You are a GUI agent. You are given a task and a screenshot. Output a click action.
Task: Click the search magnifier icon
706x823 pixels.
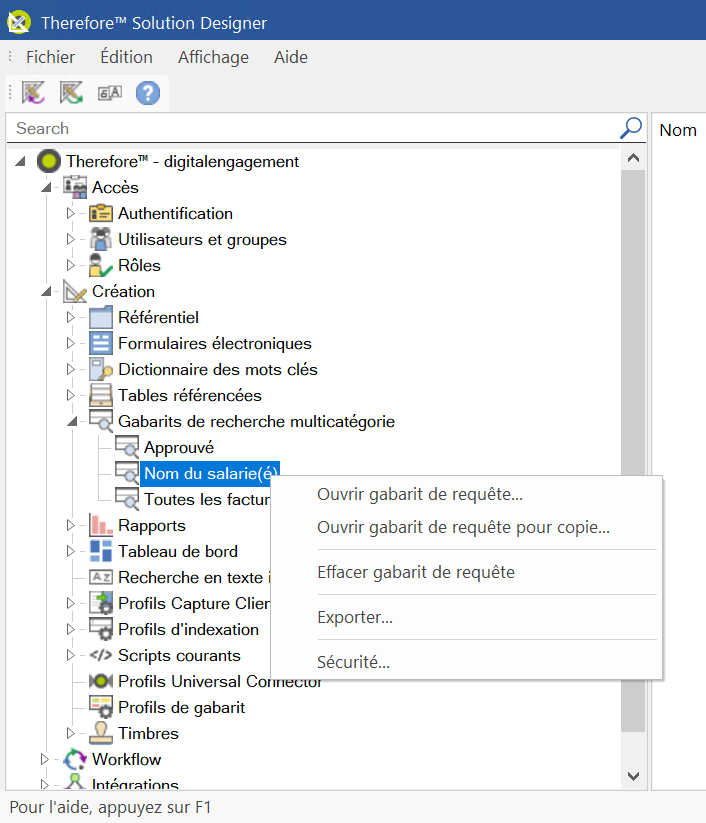tap(631, 128)
